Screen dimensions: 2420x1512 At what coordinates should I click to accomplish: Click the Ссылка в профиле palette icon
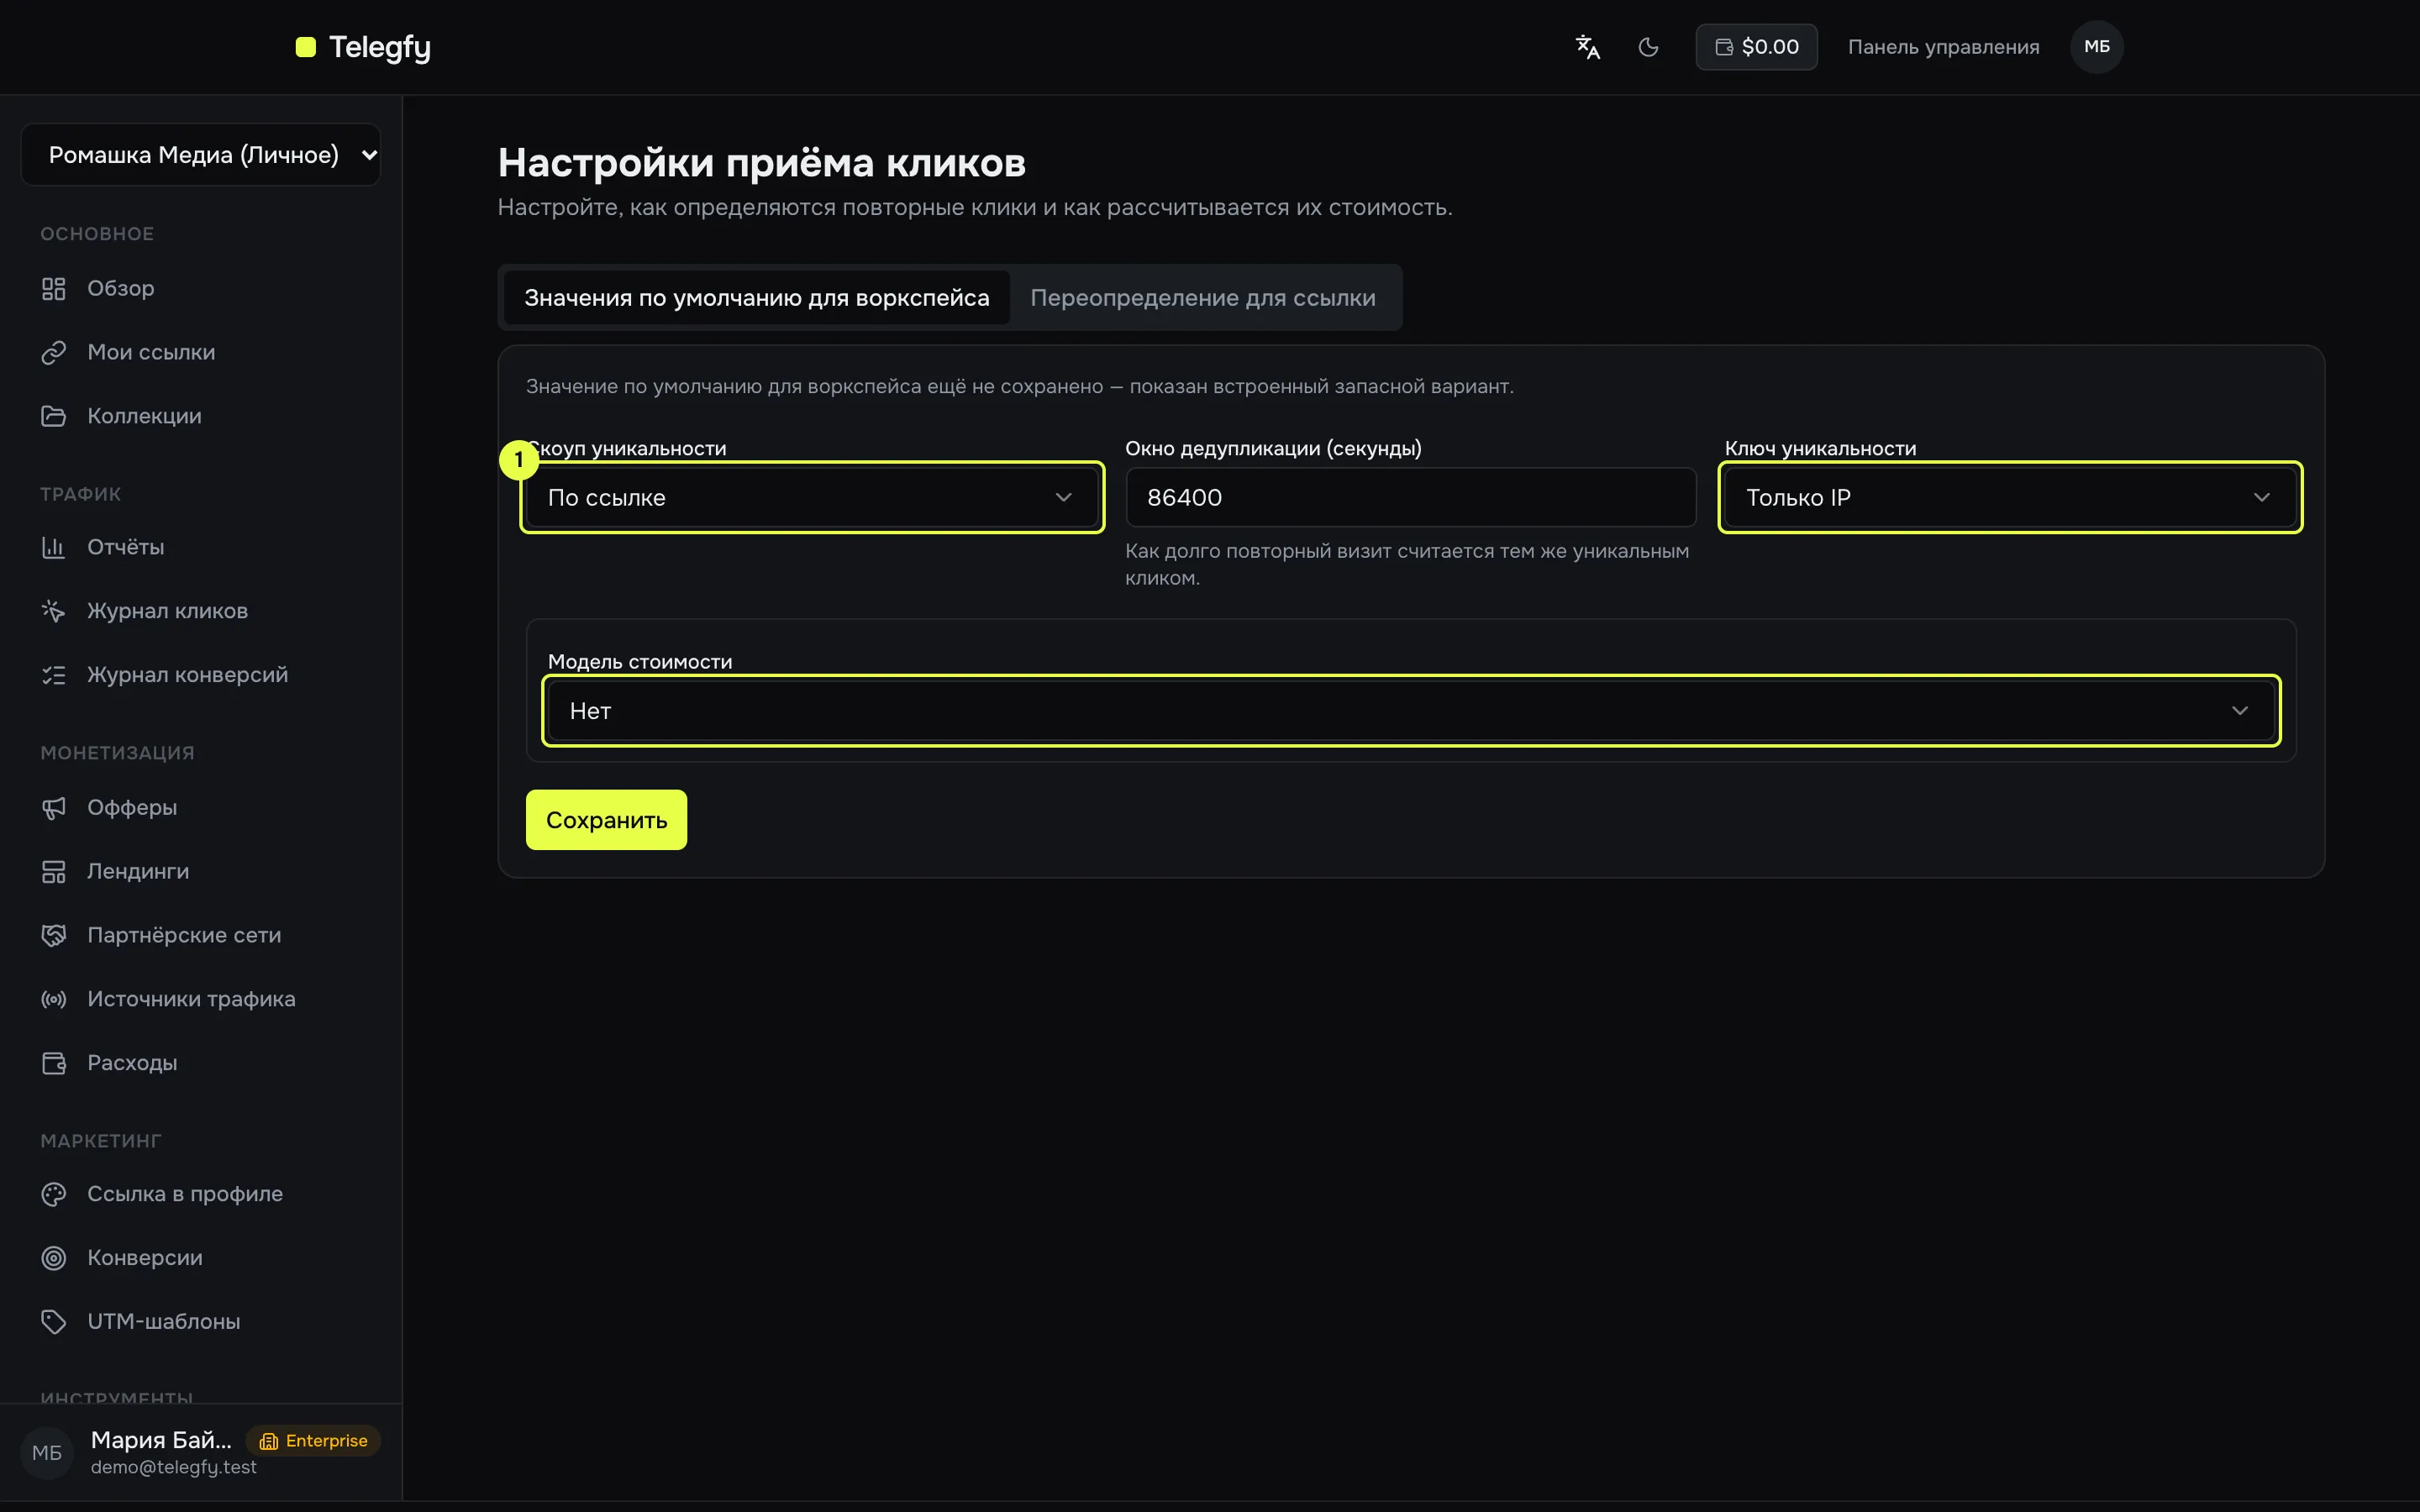[x=53, y=1194]
